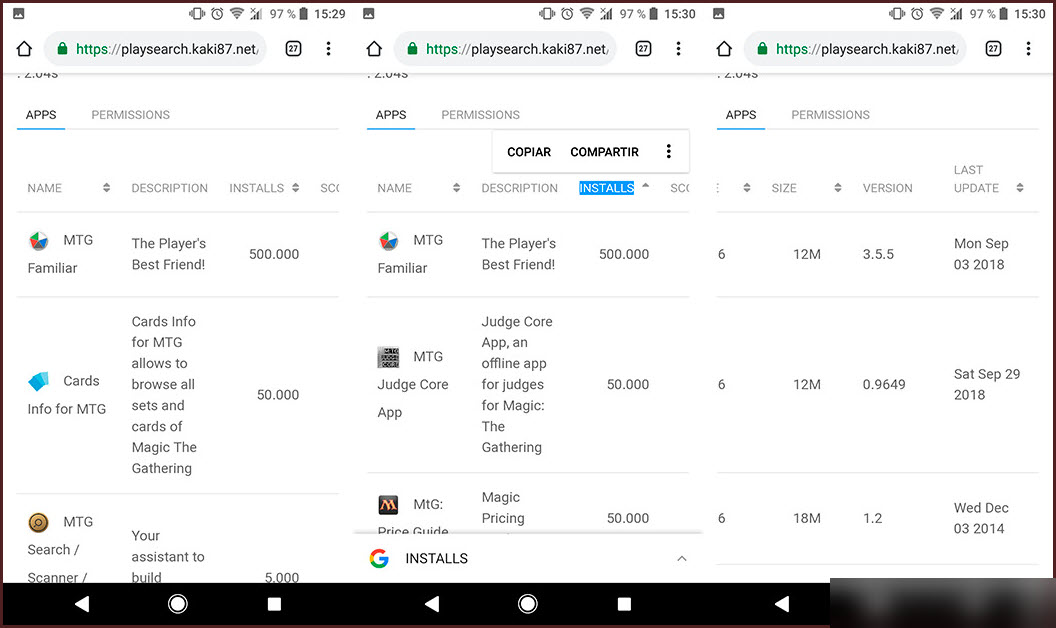This screenshot has height=628, width=1056.
Task: Sort by NAME on the left phone screen
Action: click(68, 188)
